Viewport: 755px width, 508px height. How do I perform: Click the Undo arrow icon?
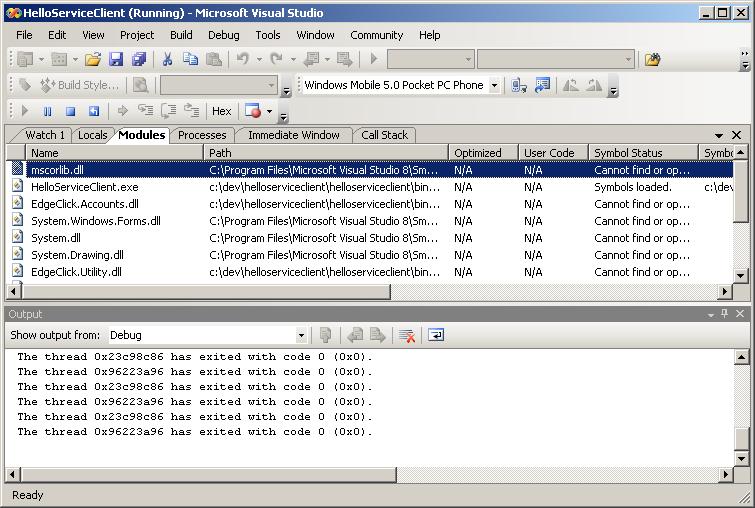click(x=243, y=59)
